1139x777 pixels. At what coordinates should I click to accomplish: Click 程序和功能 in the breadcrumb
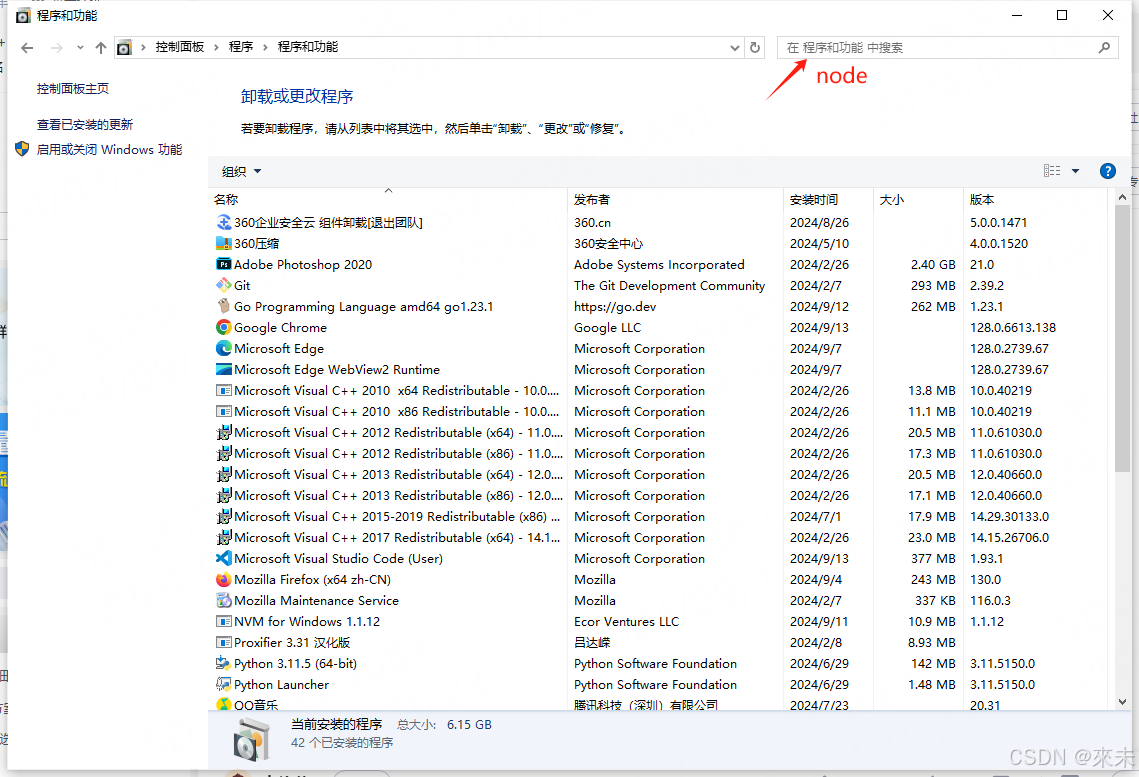pyautogui.click(x=308, y=47)
